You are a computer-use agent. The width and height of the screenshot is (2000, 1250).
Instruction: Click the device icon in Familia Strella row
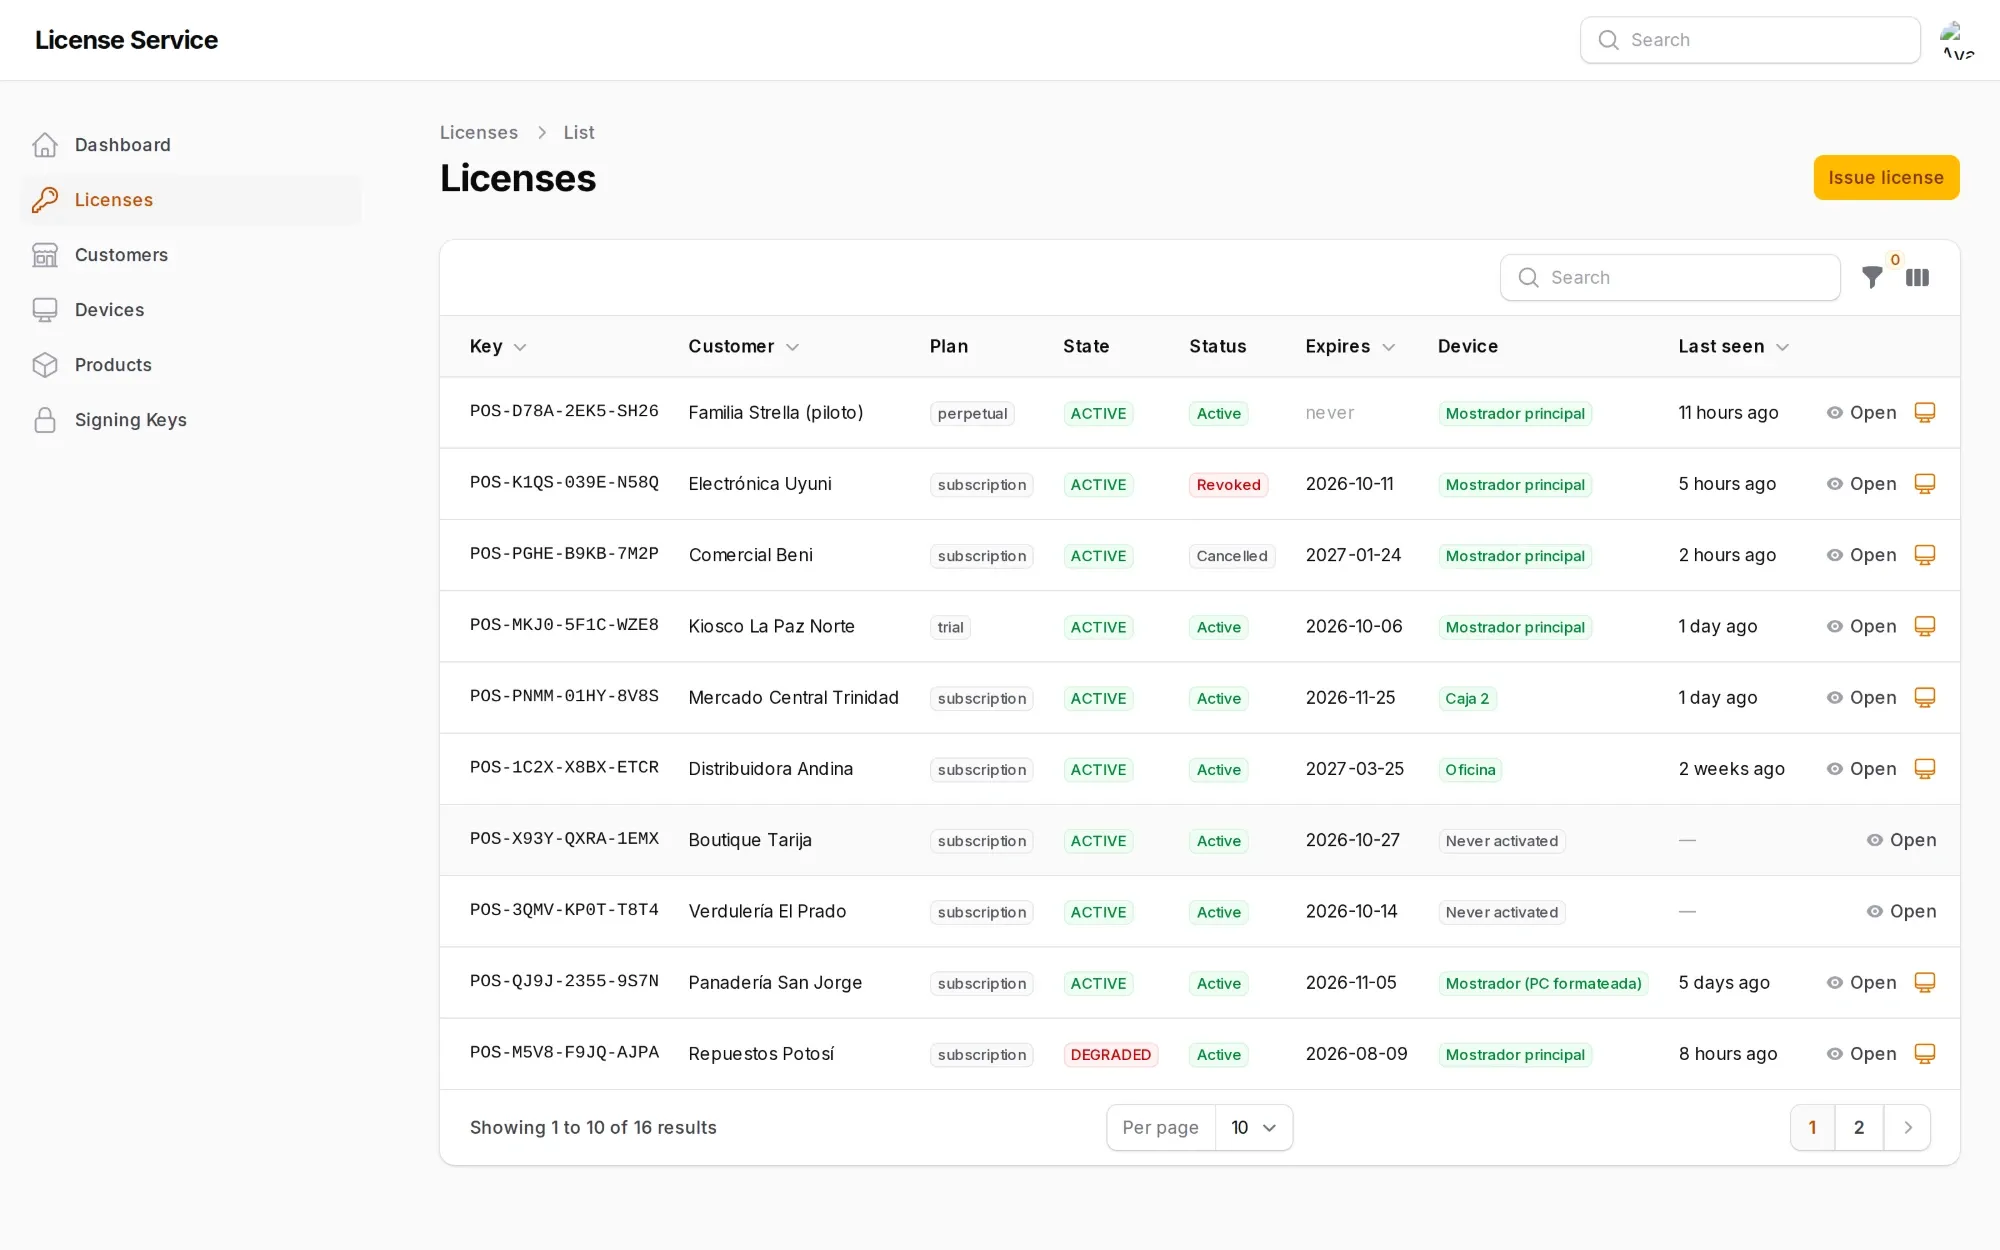click(1925, 412)
